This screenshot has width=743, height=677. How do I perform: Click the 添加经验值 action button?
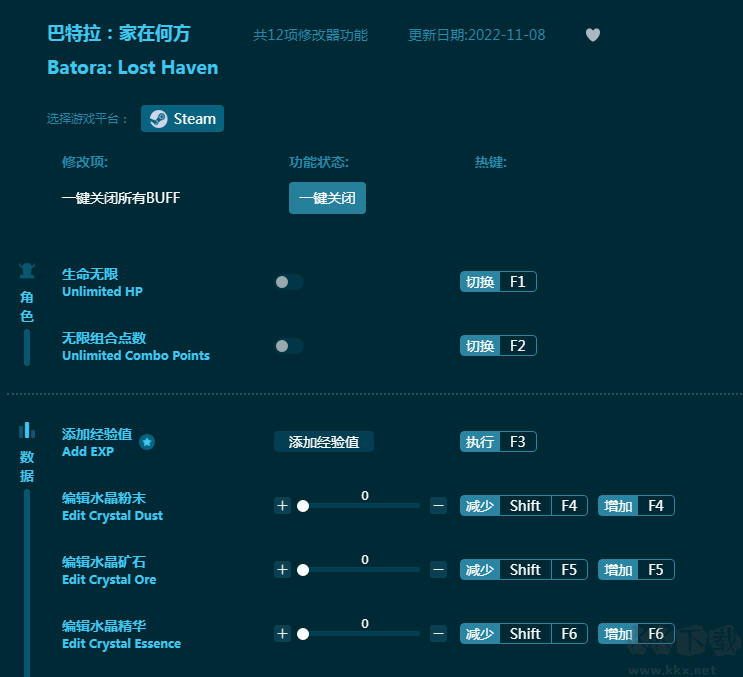point(324,442)
